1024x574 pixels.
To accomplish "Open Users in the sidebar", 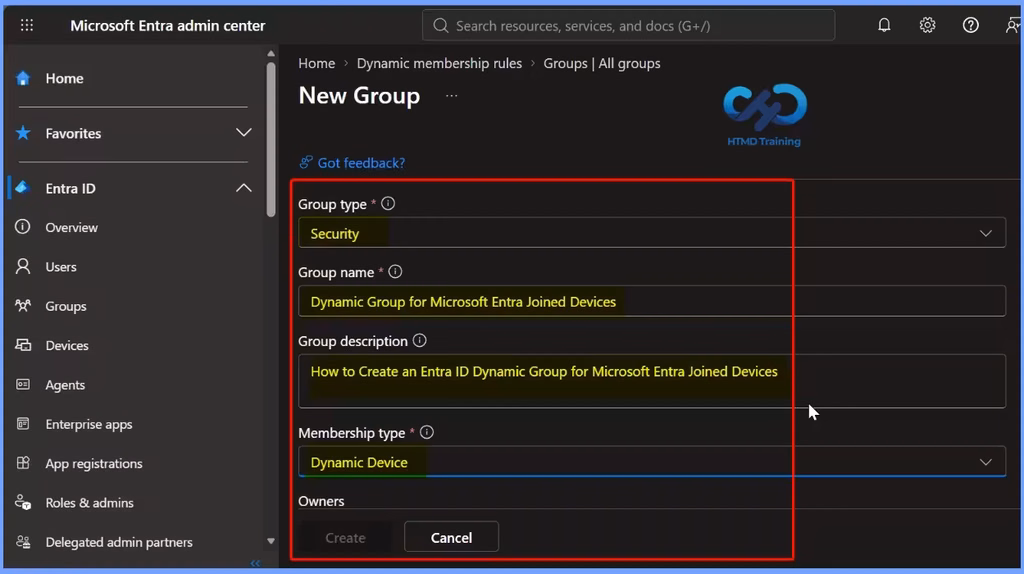I will pos(61,266).
